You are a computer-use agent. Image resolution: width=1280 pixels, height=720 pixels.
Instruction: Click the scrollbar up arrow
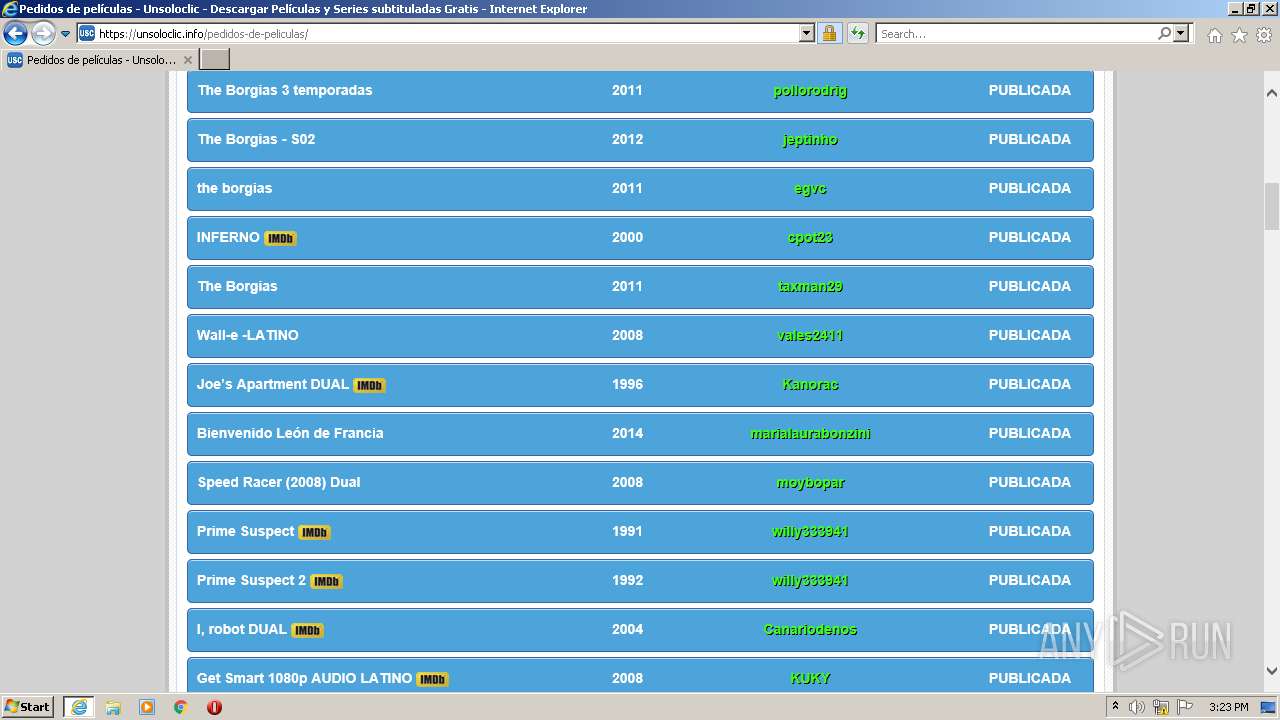click(1272, 93)
